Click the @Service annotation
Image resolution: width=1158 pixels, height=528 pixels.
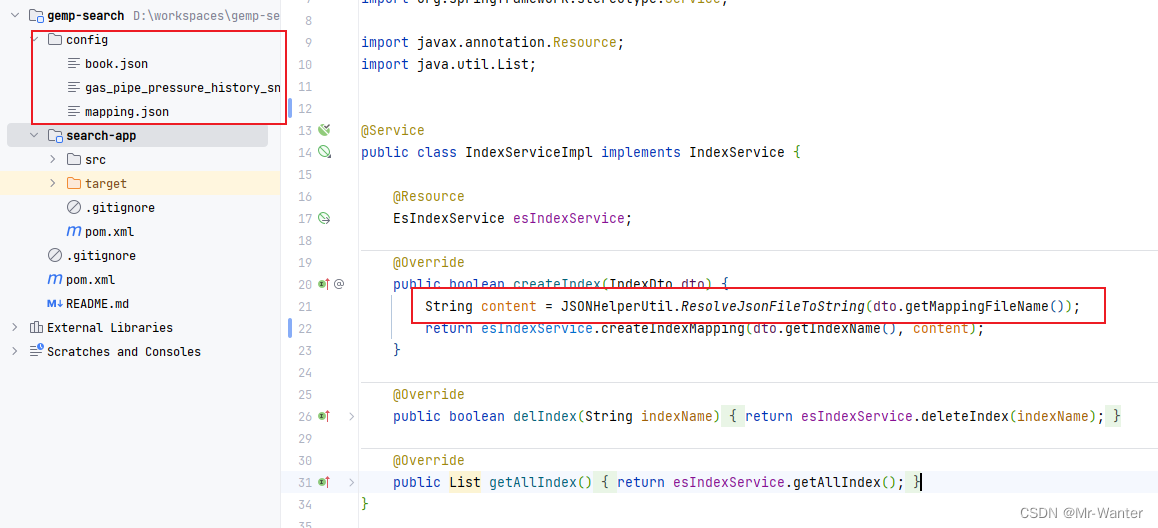[393, 130]
